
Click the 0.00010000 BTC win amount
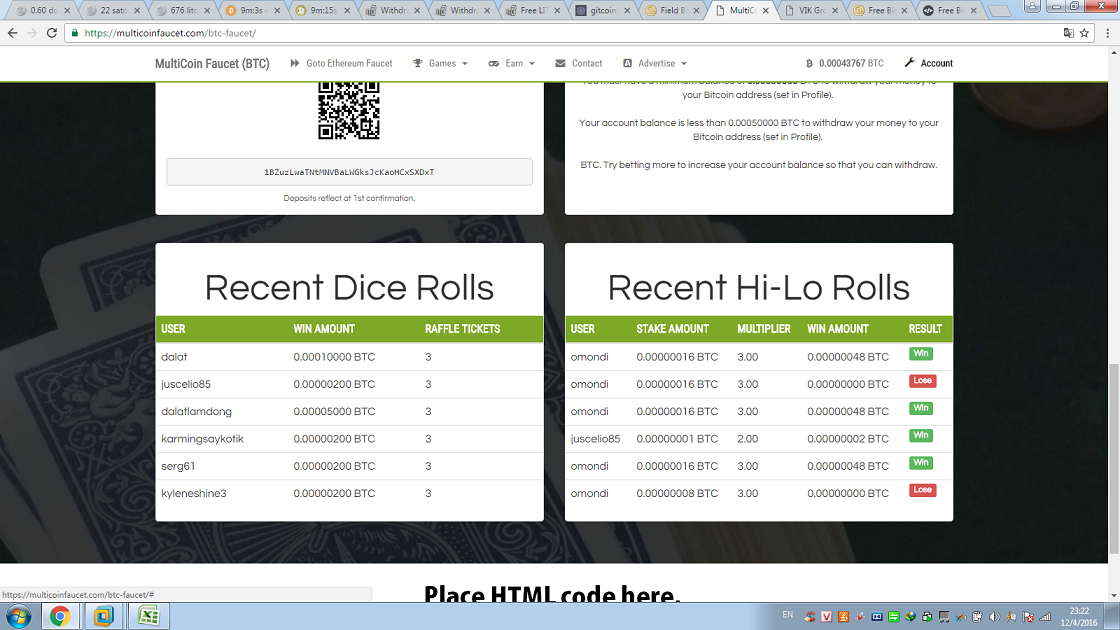coord(334,357)
